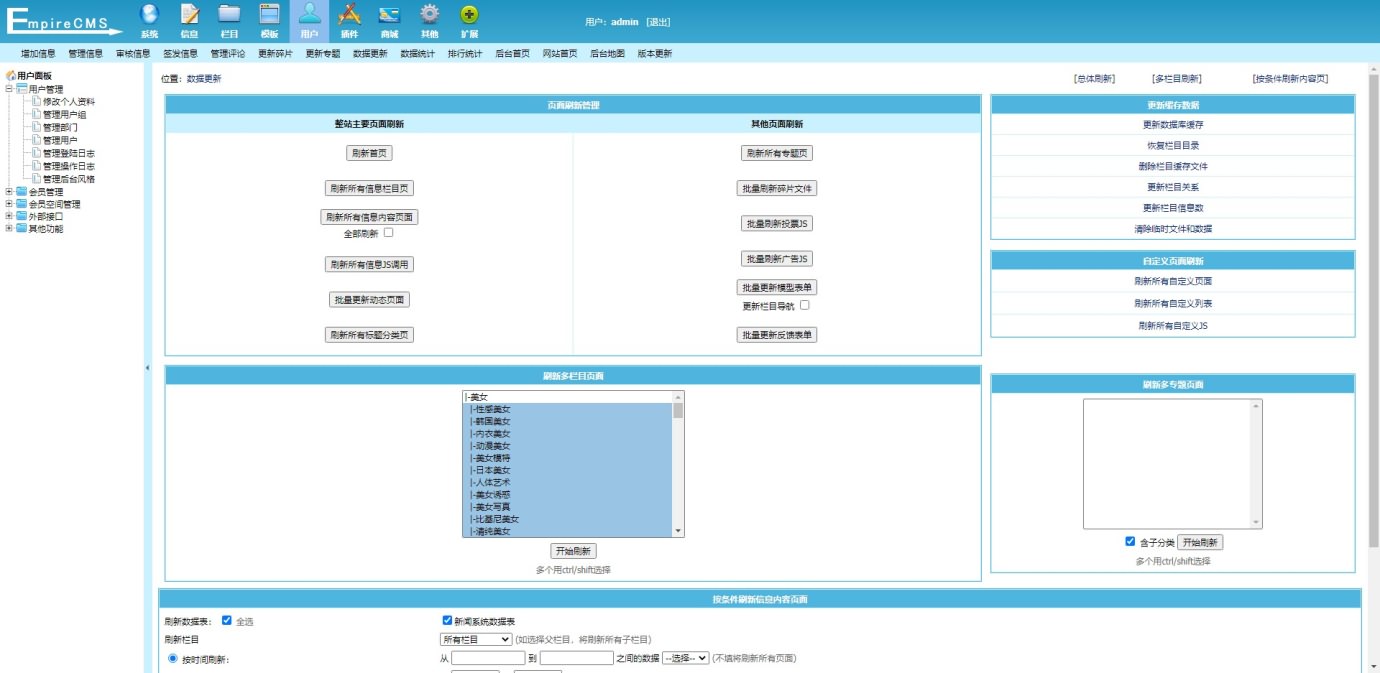The image size is (1380, 673).
Task: Open the 扩展 (Extension) plus icon
Action: coord(469,14)
